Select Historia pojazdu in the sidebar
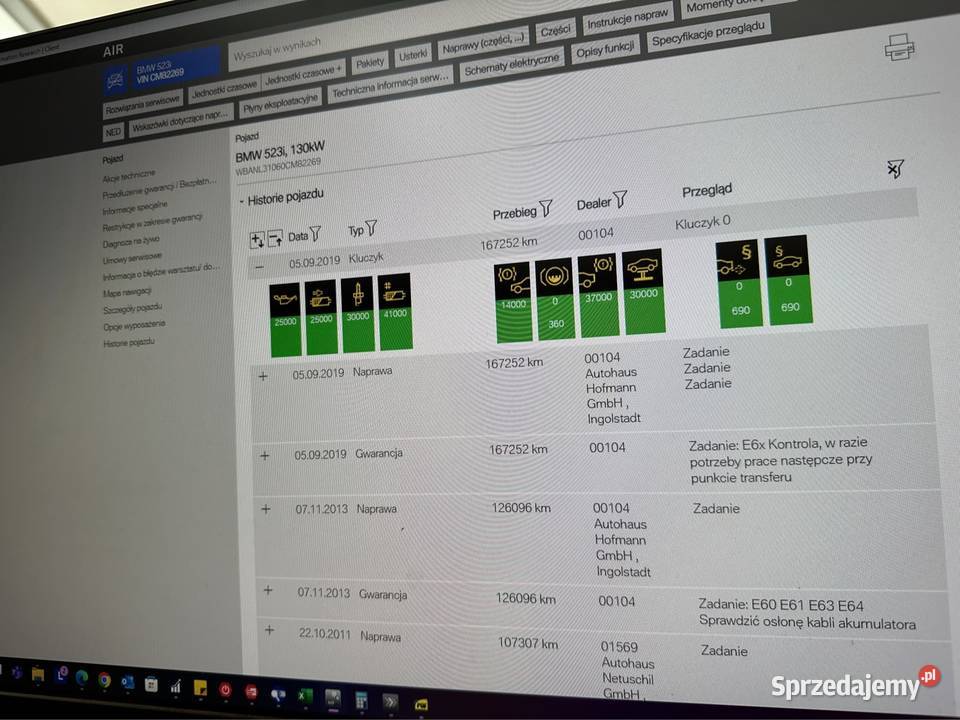 point(129,342)
